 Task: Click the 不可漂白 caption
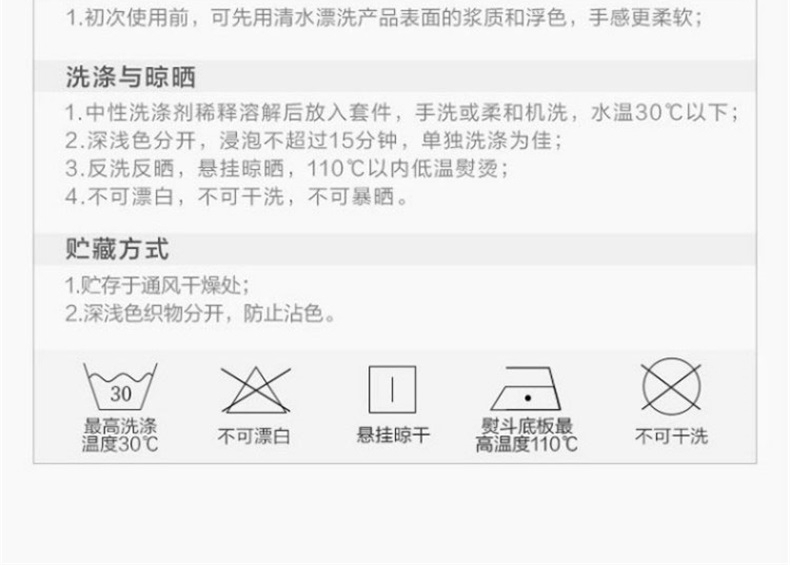point(254,436)
